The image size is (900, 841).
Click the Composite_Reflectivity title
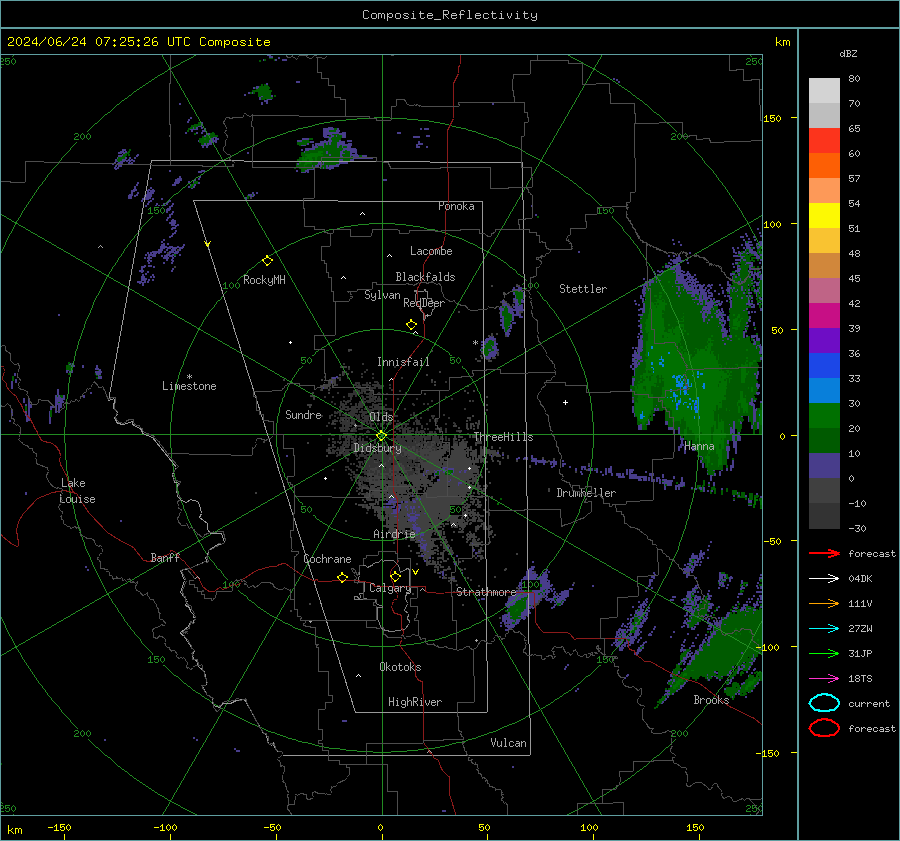pos(450,15)
